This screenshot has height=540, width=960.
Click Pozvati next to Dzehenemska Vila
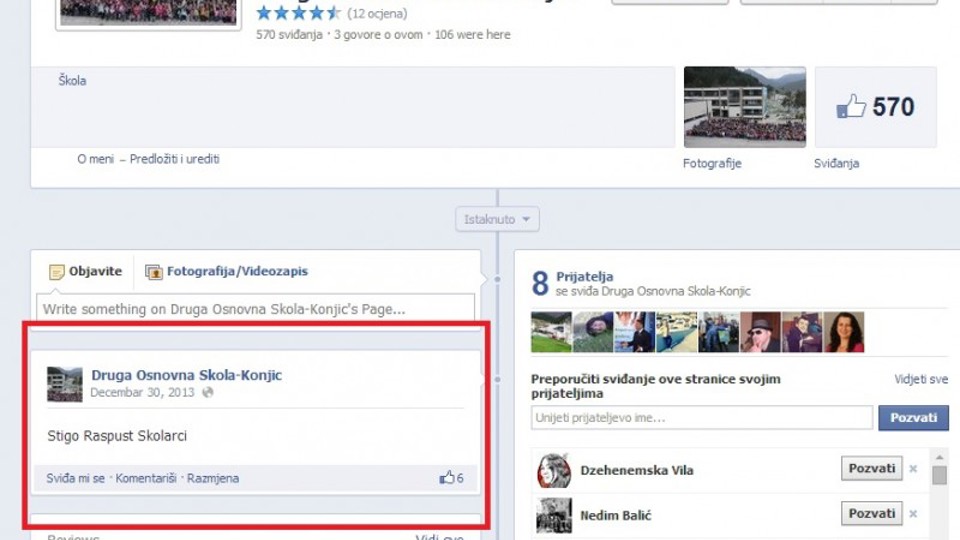click(871, 468)
